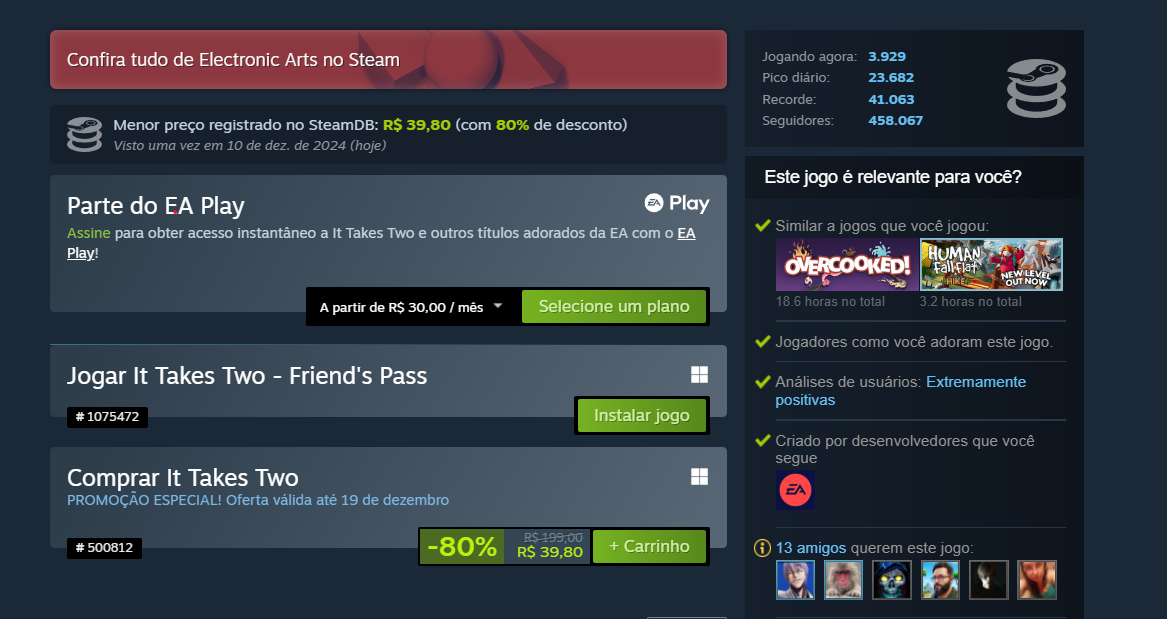Viewport: 1167px width, 619px height.
Task: Click the SteamDB icon next to lowest price
Action: coord(84,135)
